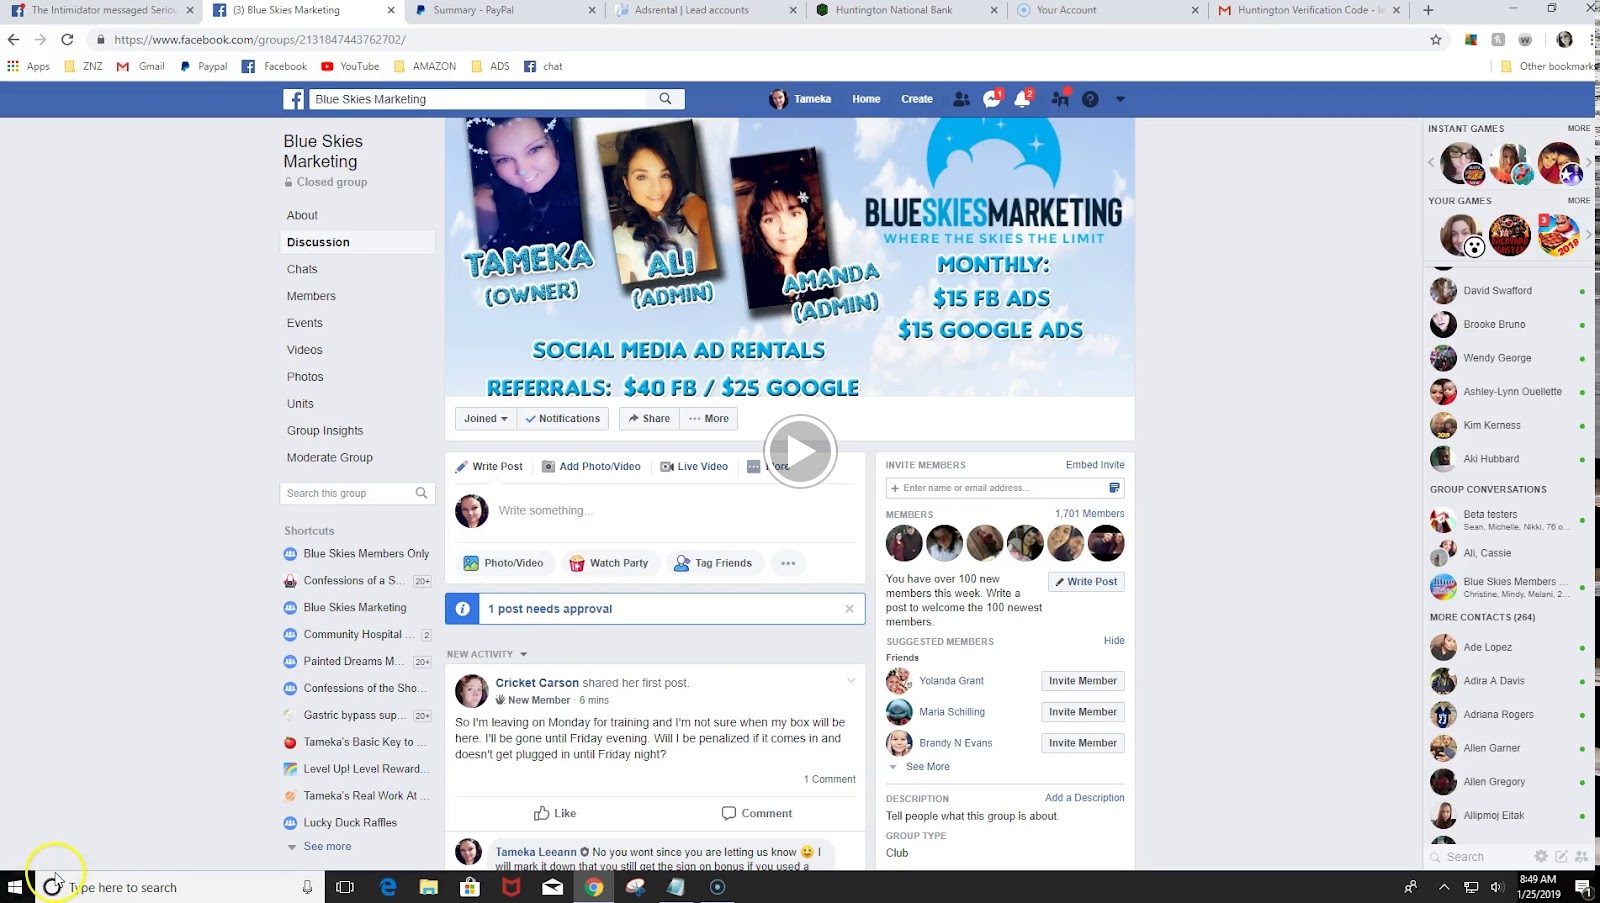Go to Home in Facebook header
The width and height of the screenshot is (1600, 903).
[x=866, y=99]
